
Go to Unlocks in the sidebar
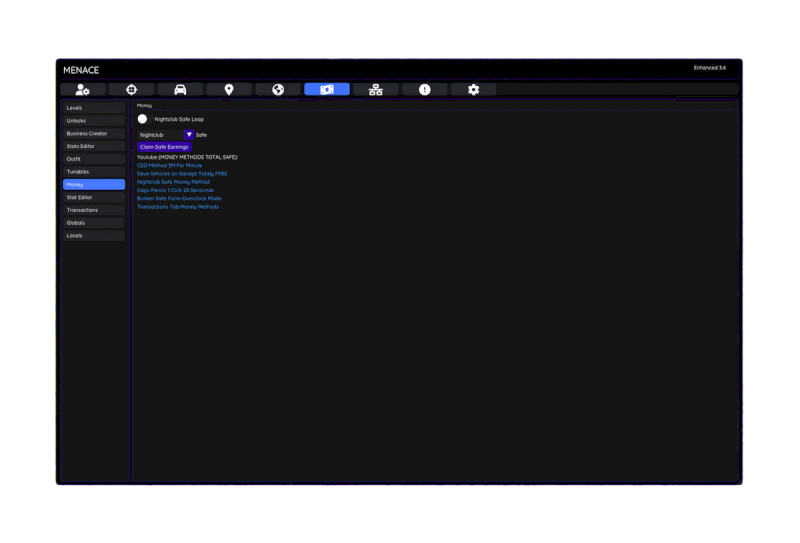(x=94, y=120)
